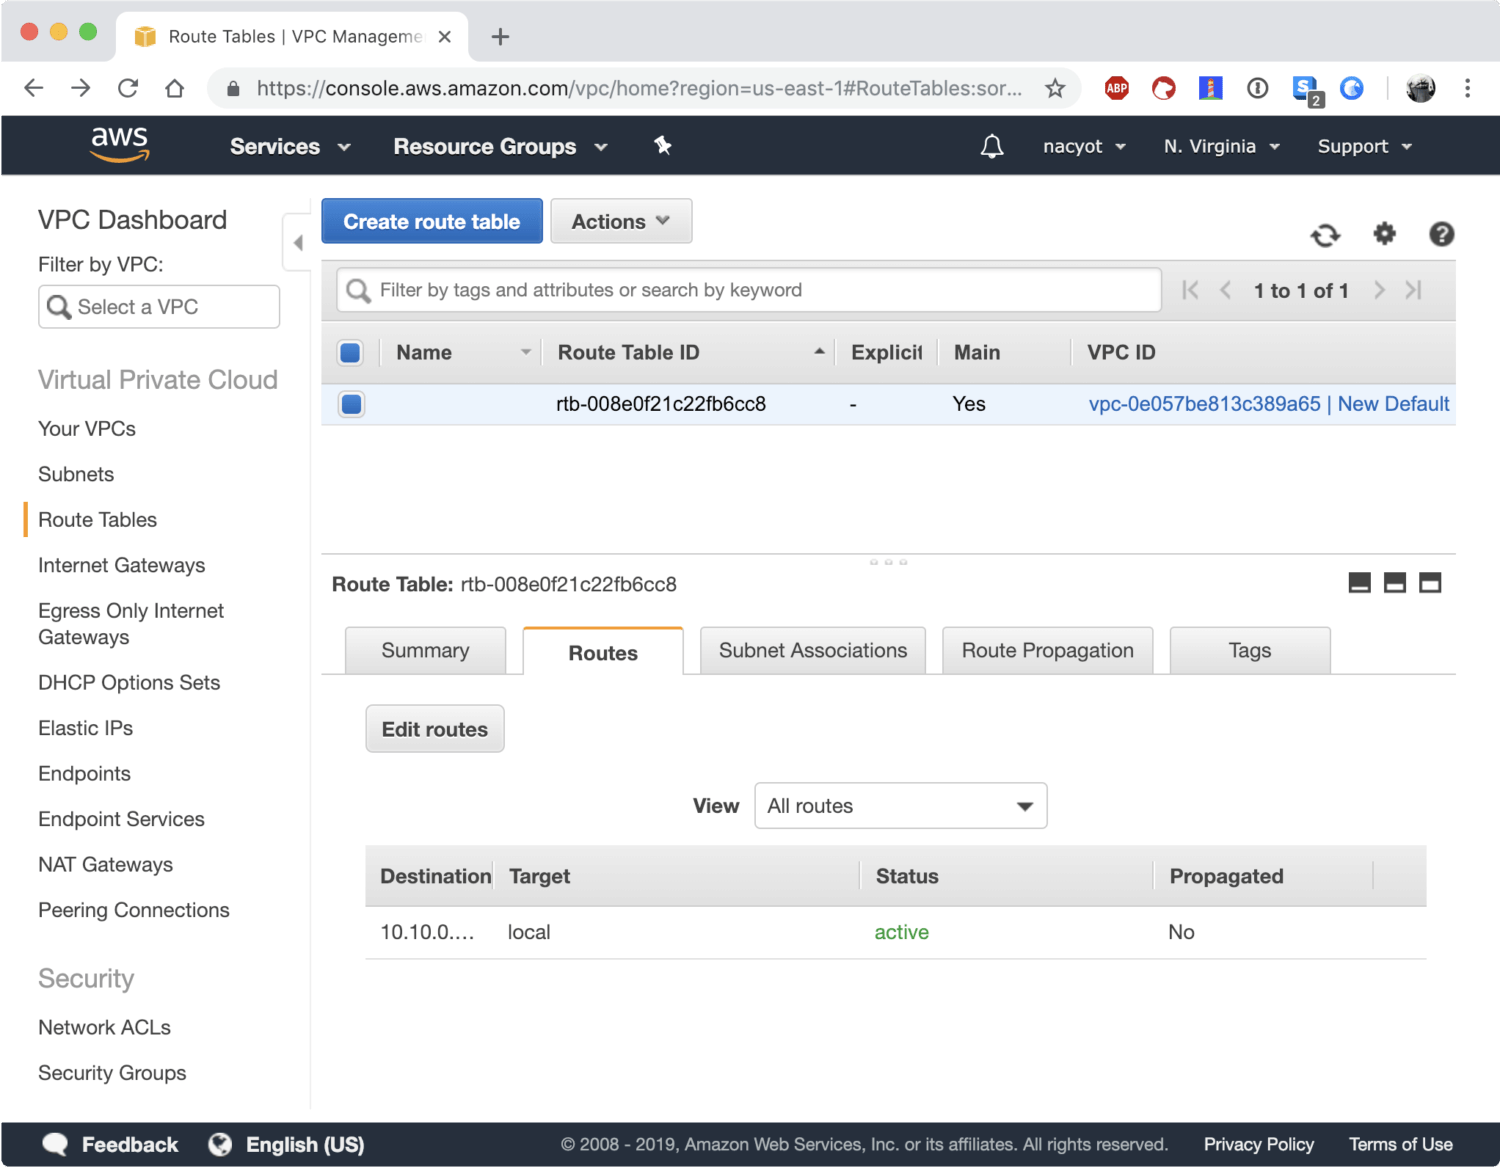Maximize the details pane
Image resolution: width=1500 pixels, height=1168 pixels.
pyautogui.click(x=1430, y=583)
